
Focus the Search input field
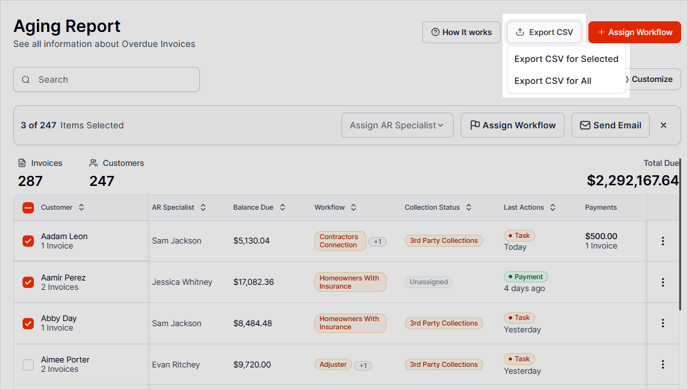coord(106,80)
